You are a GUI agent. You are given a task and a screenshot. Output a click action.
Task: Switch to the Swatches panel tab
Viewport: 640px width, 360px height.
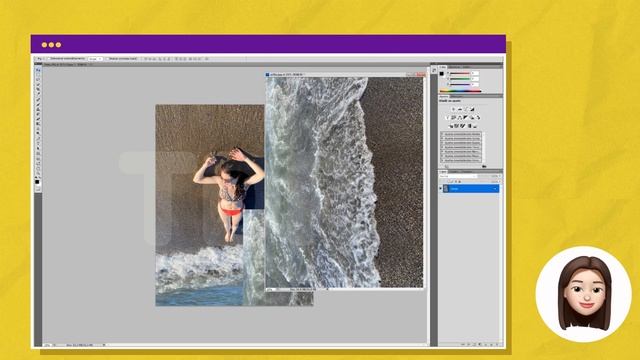click(x=454, y=67)
